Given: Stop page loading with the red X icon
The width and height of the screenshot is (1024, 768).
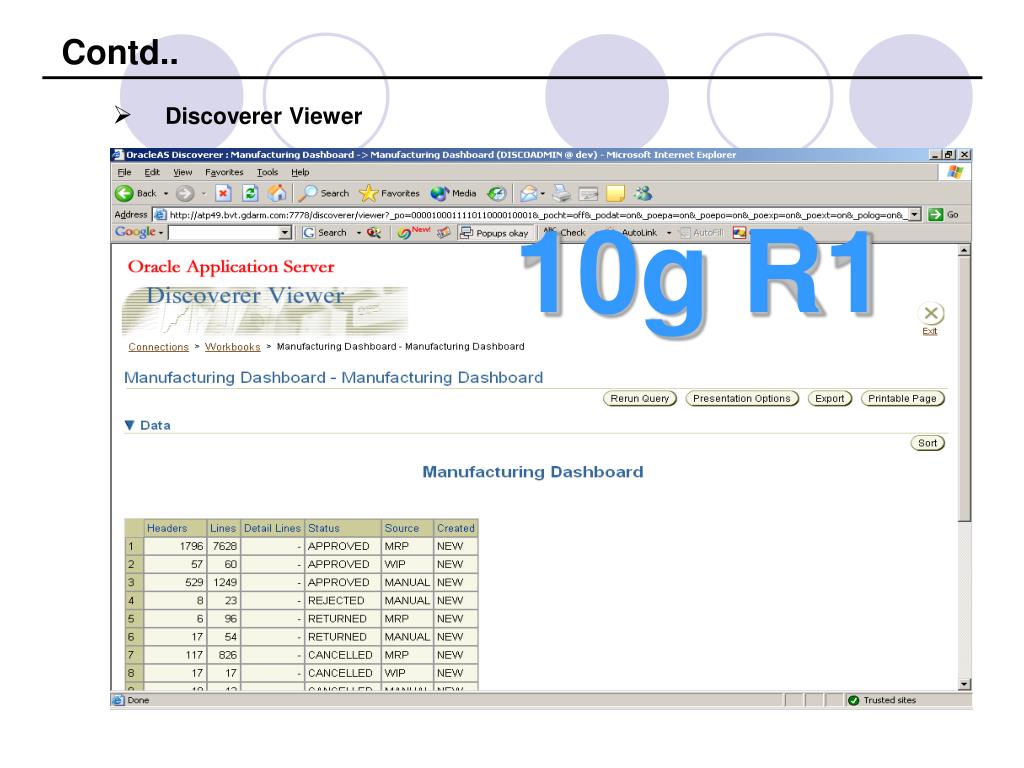Looking at the screenshot, I should tap(223, 193).
